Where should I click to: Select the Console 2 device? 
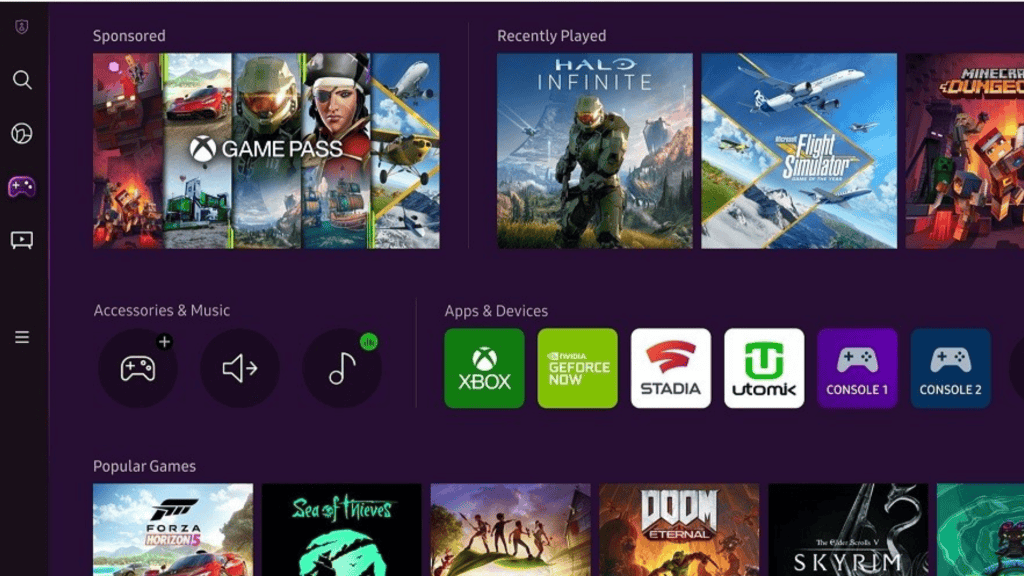tap(950, 368)
